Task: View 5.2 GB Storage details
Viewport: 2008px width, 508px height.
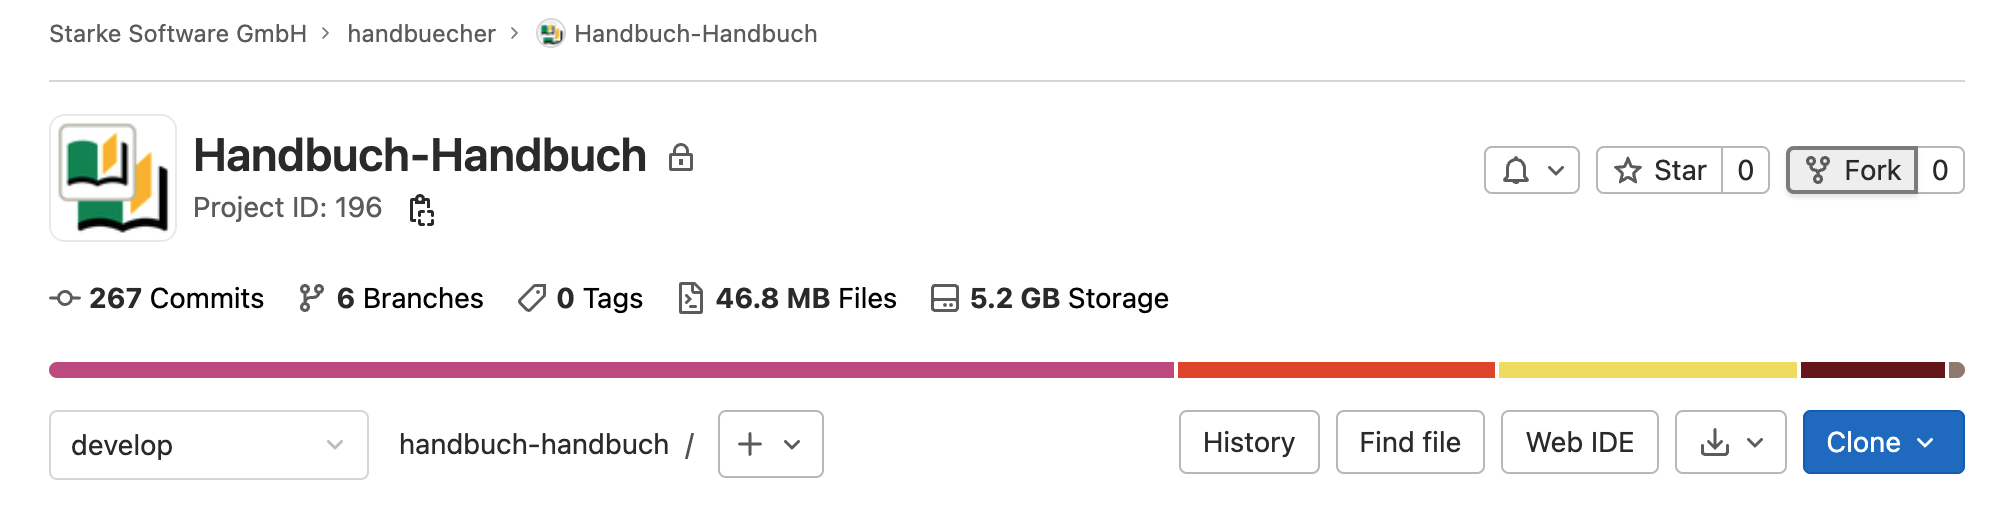Action: tap(1050, 299)
